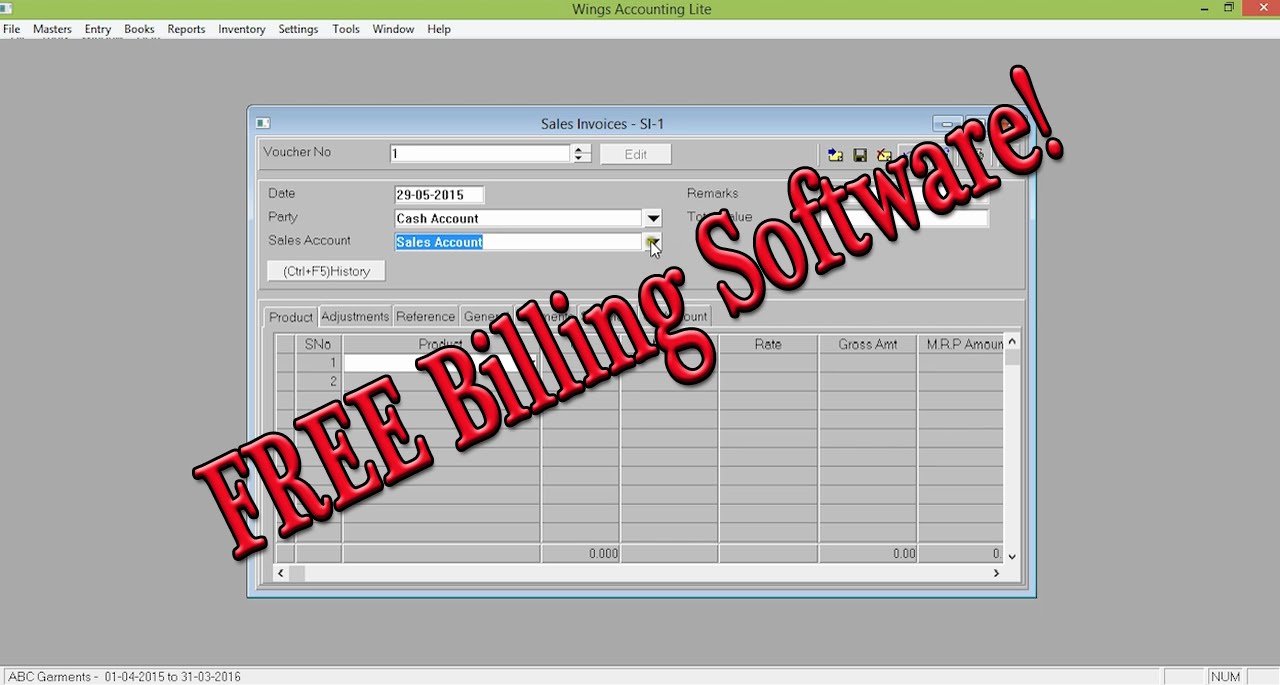Open the Reports menu

point(186,29)
